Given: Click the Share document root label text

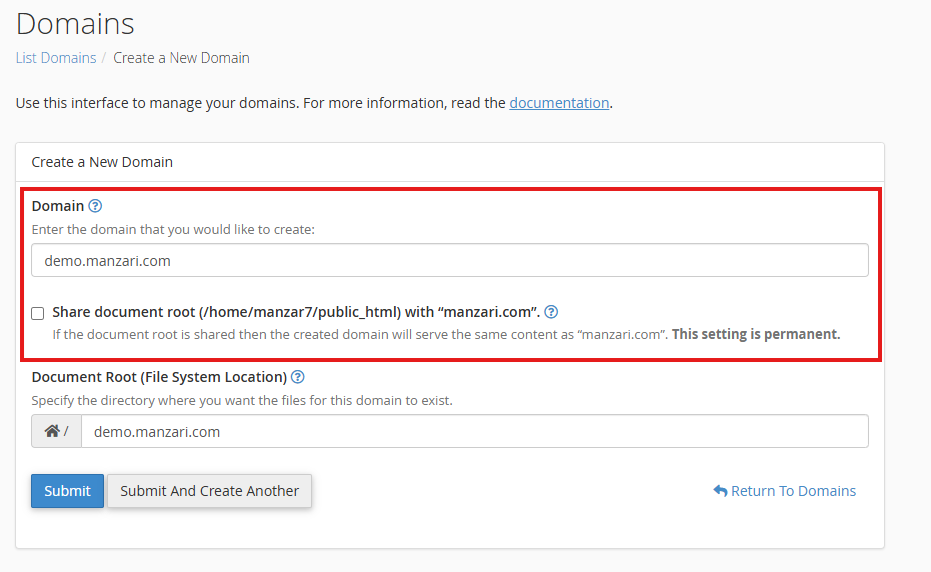Looking at the screenshot, I should coord(296,312).
